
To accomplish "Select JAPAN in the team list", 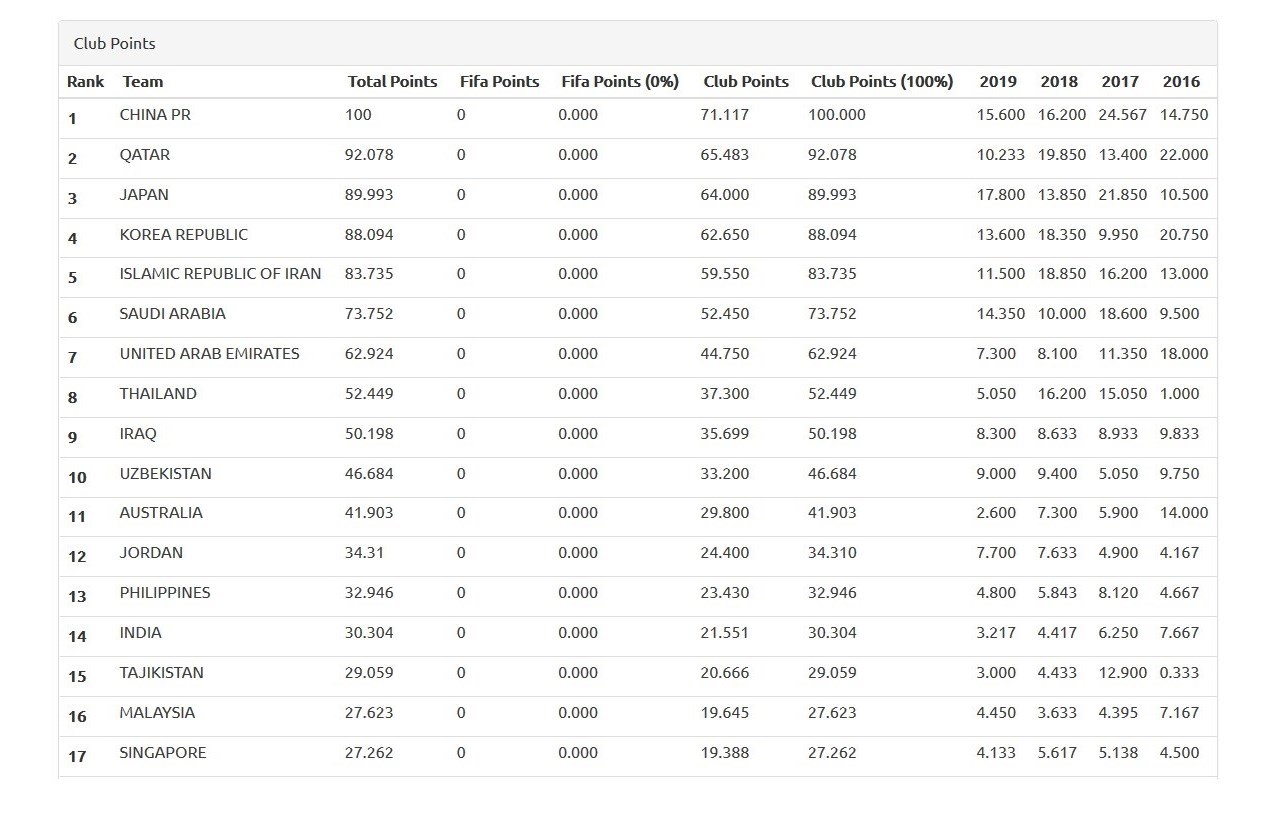I will coord(144,195).
